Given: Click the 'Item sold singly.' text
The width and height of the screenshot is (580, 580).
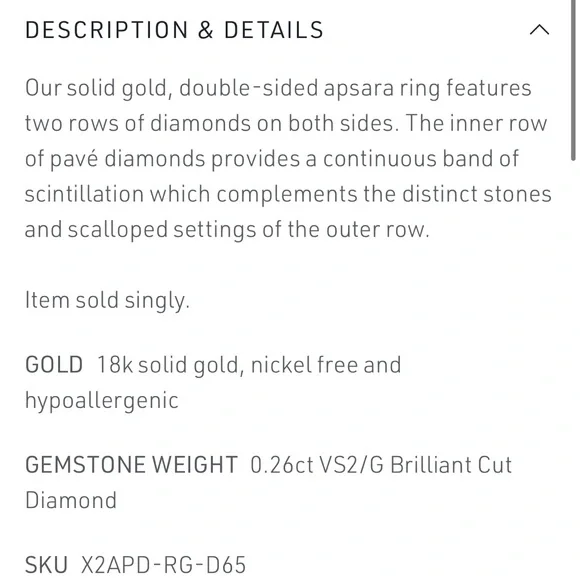Looking at the screenshot, I should pos(107,300).
